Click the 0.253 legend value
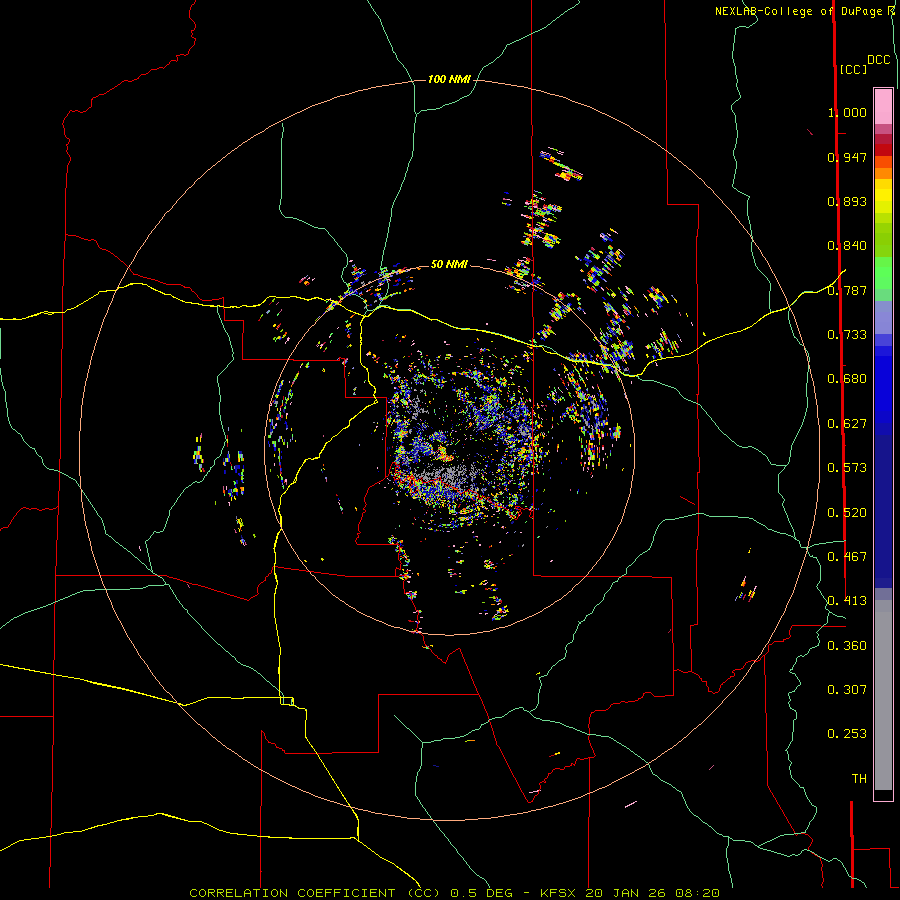 [x=847, y=734]
